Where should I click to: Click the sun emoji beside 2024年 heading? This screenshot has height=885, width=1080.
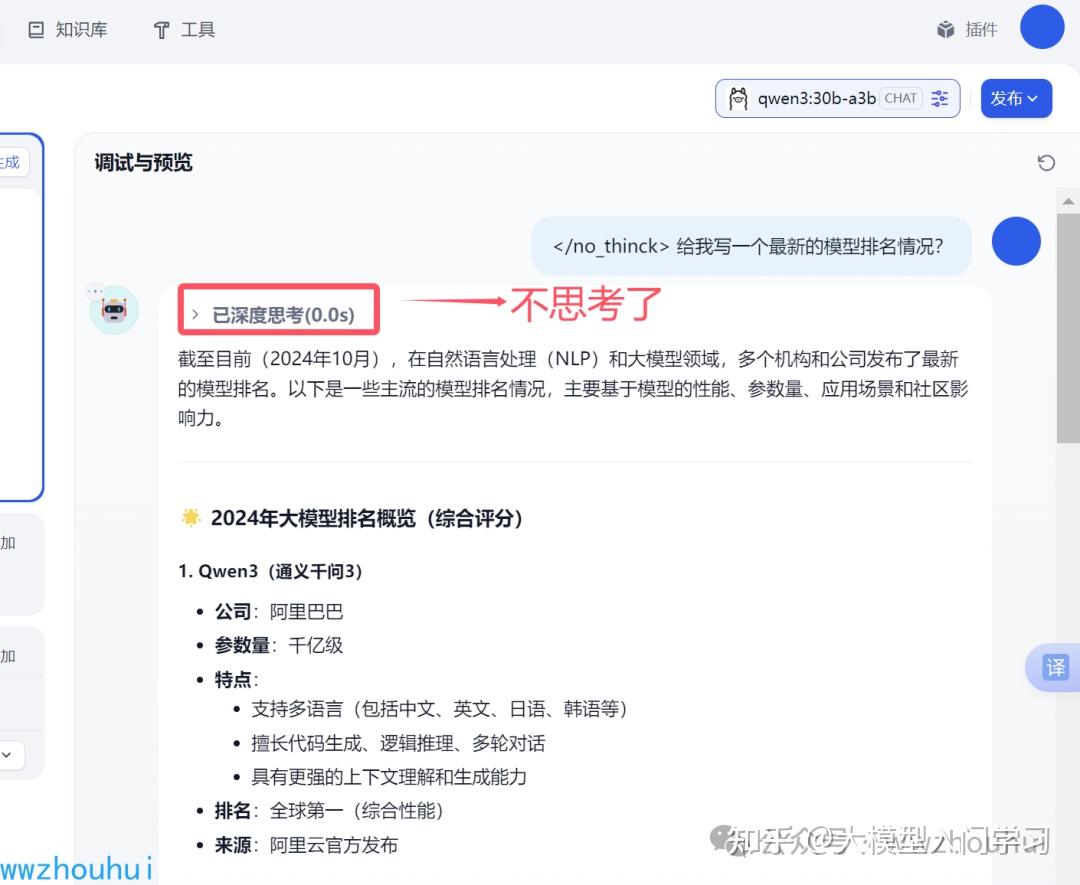[x=191, y=517]
